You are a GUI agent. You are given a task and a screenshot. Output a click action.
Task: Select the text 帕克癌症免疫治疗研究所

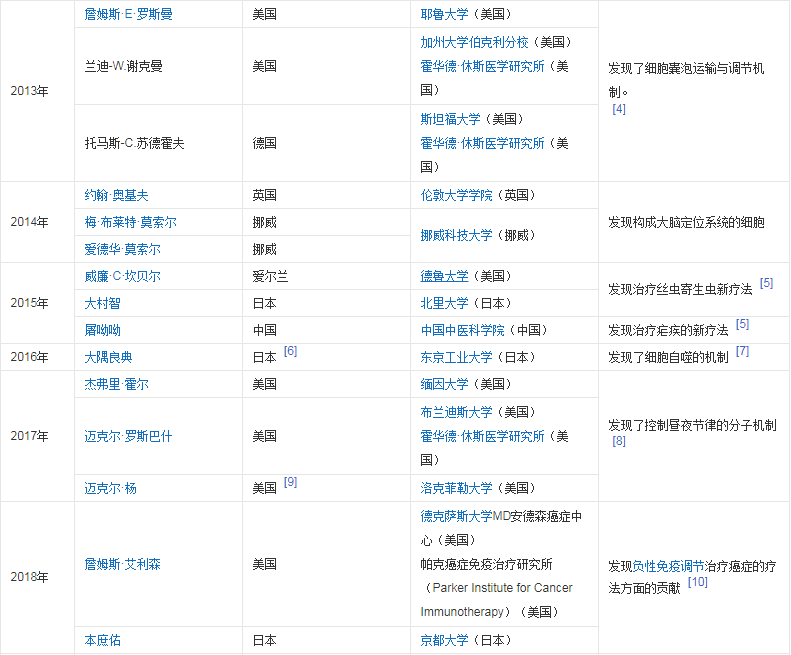(486, 564)
